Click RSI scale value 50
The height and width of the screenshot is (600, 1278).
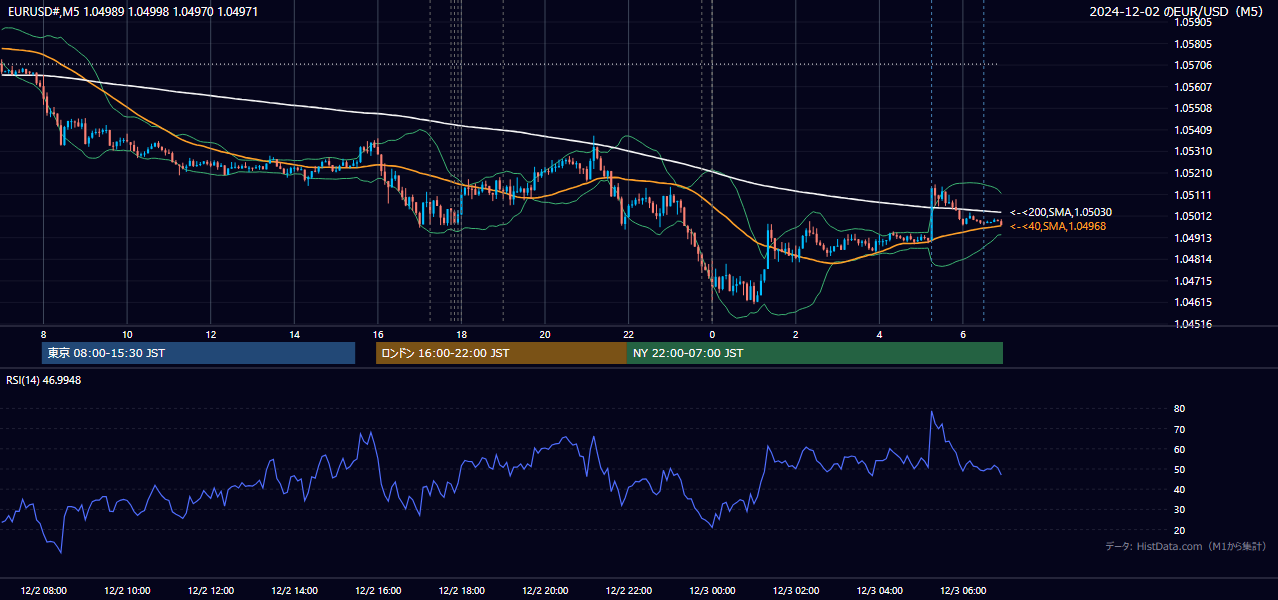pyautogui.click(x=1180, y=469)
